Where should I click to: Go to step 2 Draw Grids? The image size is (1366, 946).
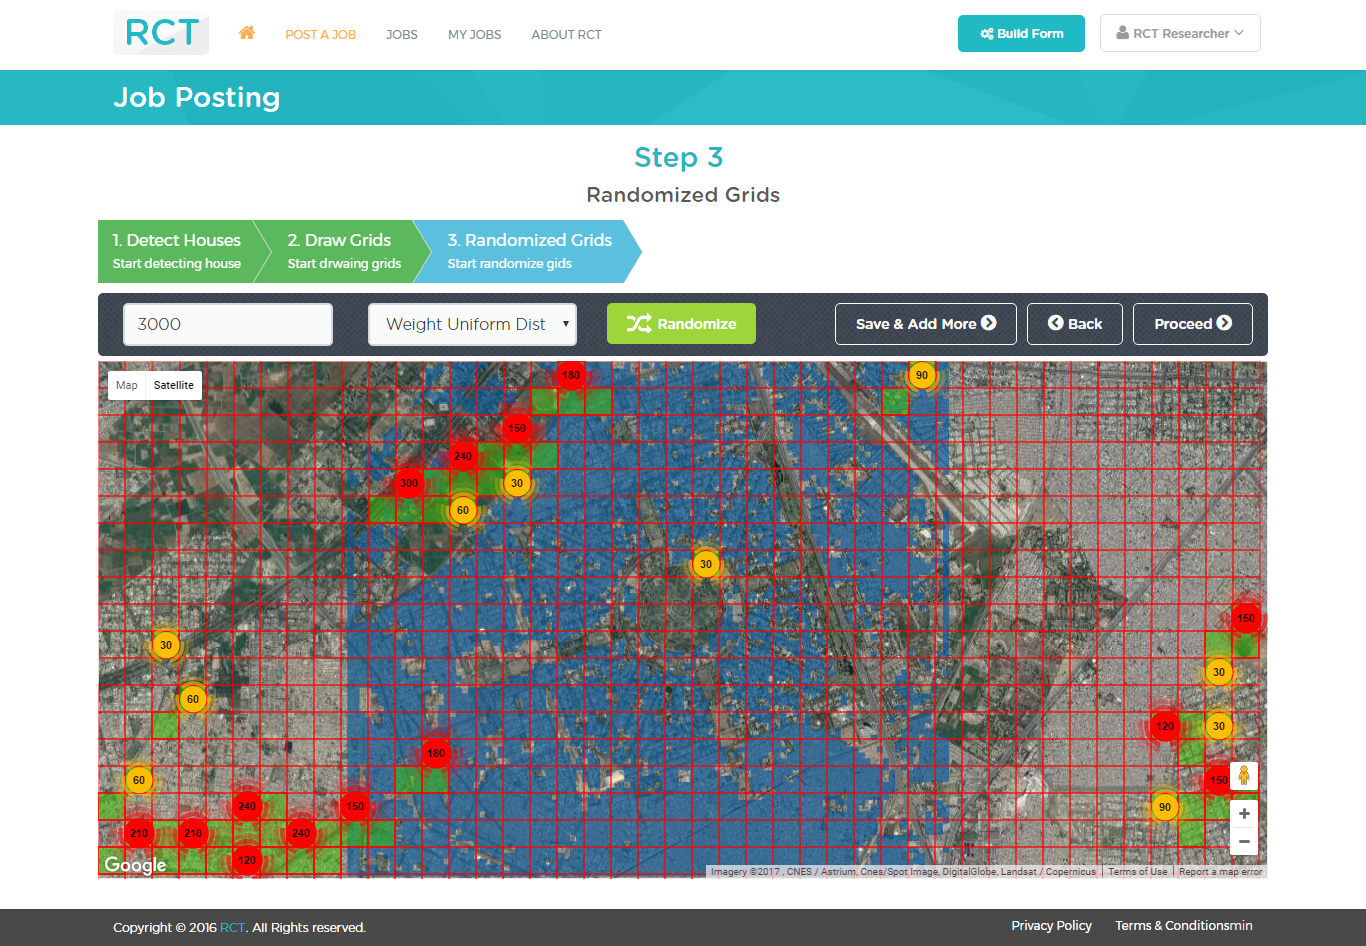tap(340, 251)
